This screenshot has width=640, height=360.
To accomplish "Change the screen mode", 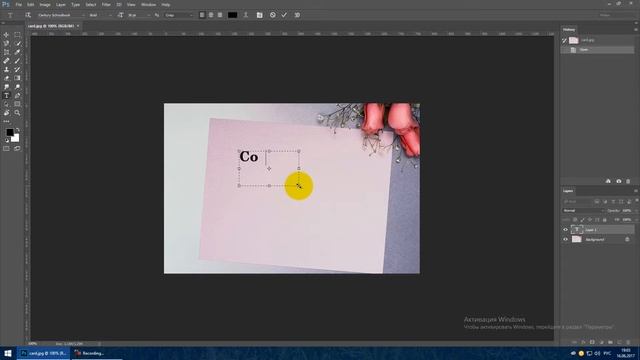I will click(x=17, y=149).
